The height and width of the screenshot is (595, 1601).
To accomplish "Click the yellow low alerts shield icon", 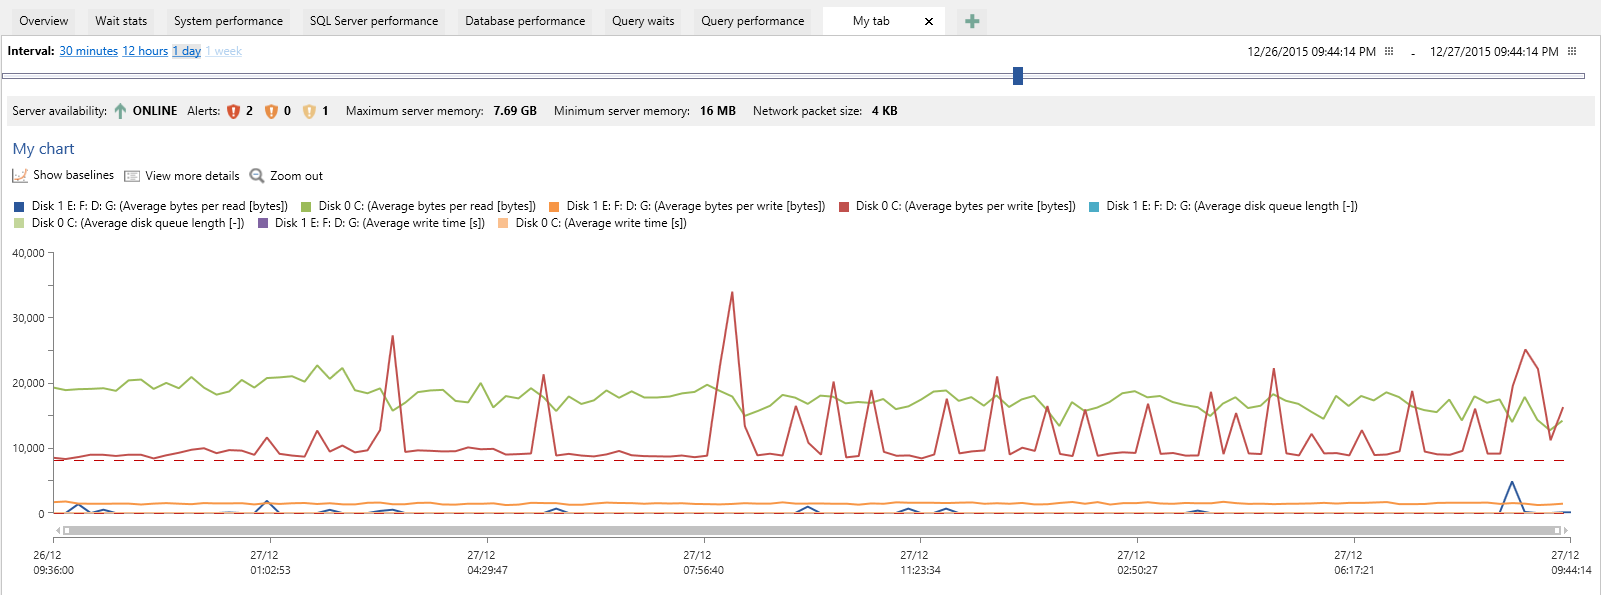I will click(309, 111).
